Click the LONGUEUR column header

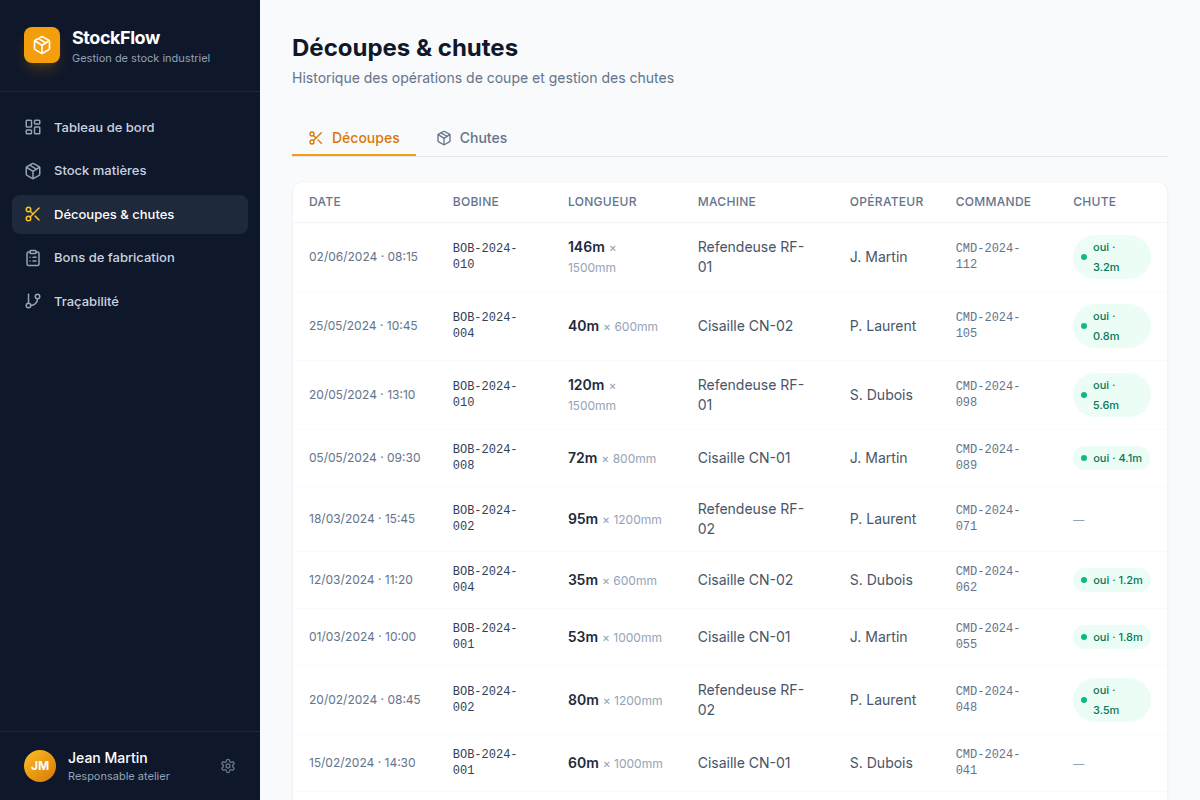coord(602,202)
